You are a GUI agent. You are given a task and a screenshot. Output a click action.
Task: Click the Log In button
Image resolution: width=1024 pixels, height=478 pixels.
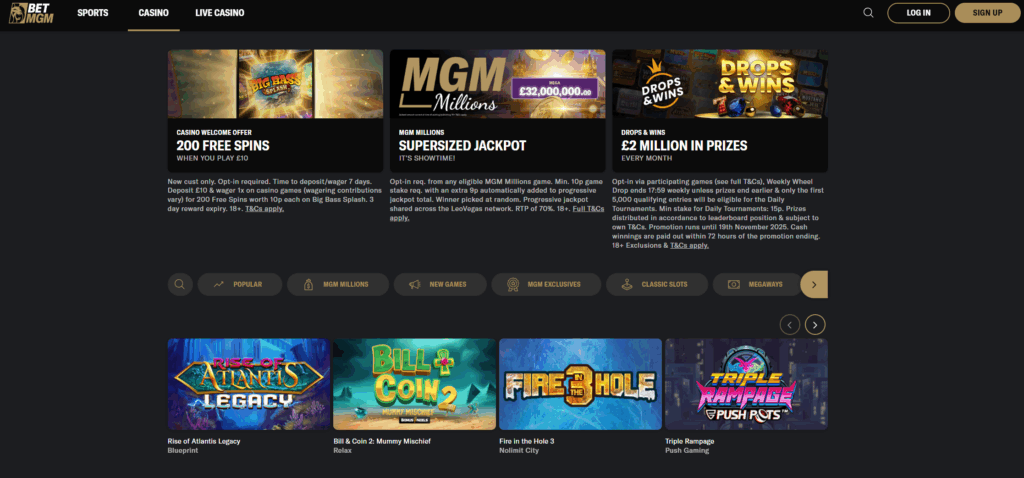click(x=918, y=12)
